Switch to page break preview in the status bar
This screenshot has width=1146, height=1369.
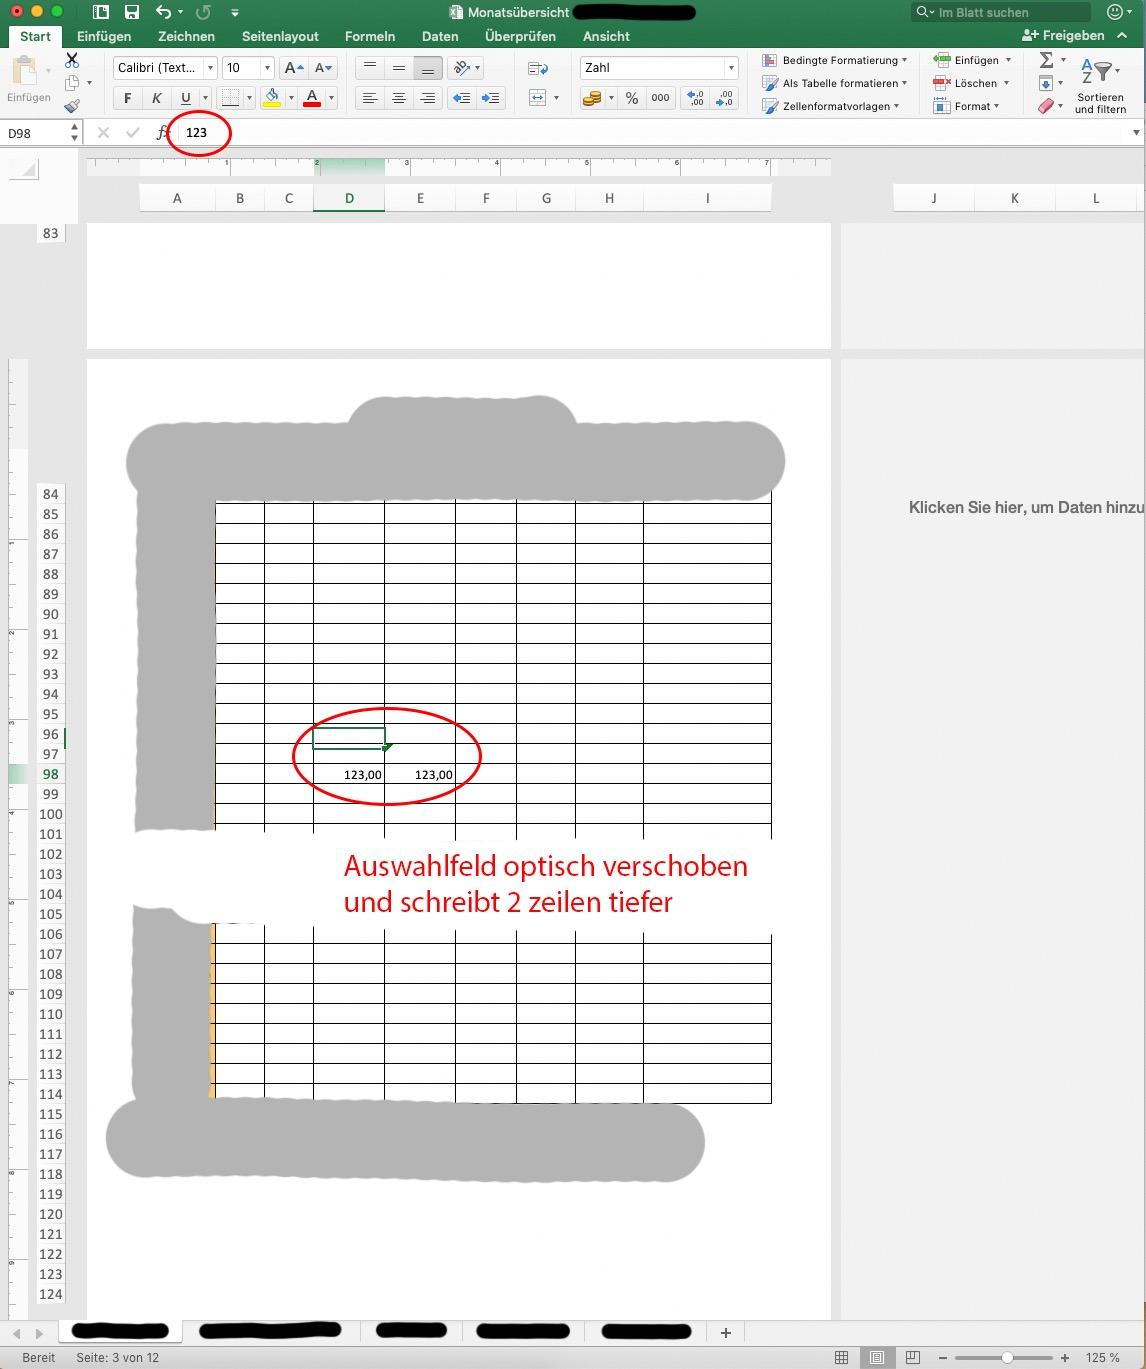(x=912, y=1357)
